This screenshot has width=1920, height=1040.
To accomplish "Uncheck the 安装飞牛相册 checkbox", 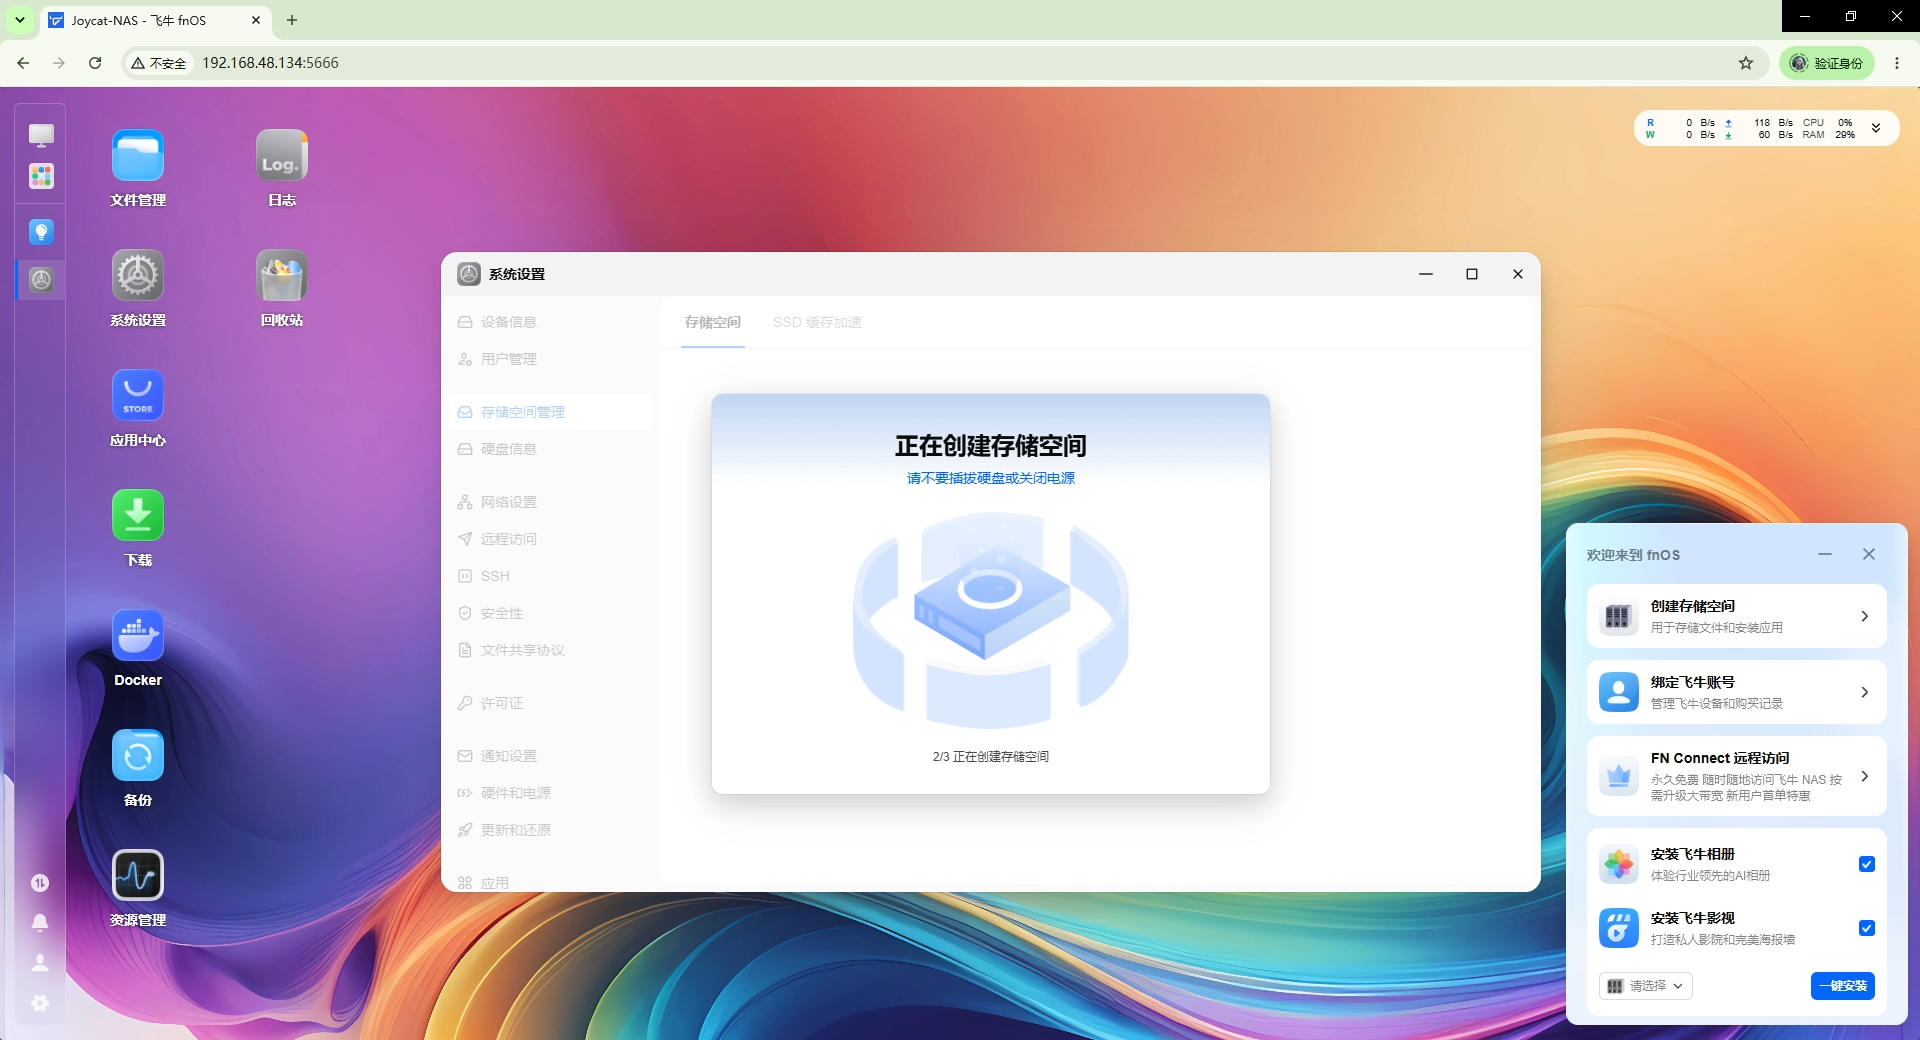I will point(1866,864).
